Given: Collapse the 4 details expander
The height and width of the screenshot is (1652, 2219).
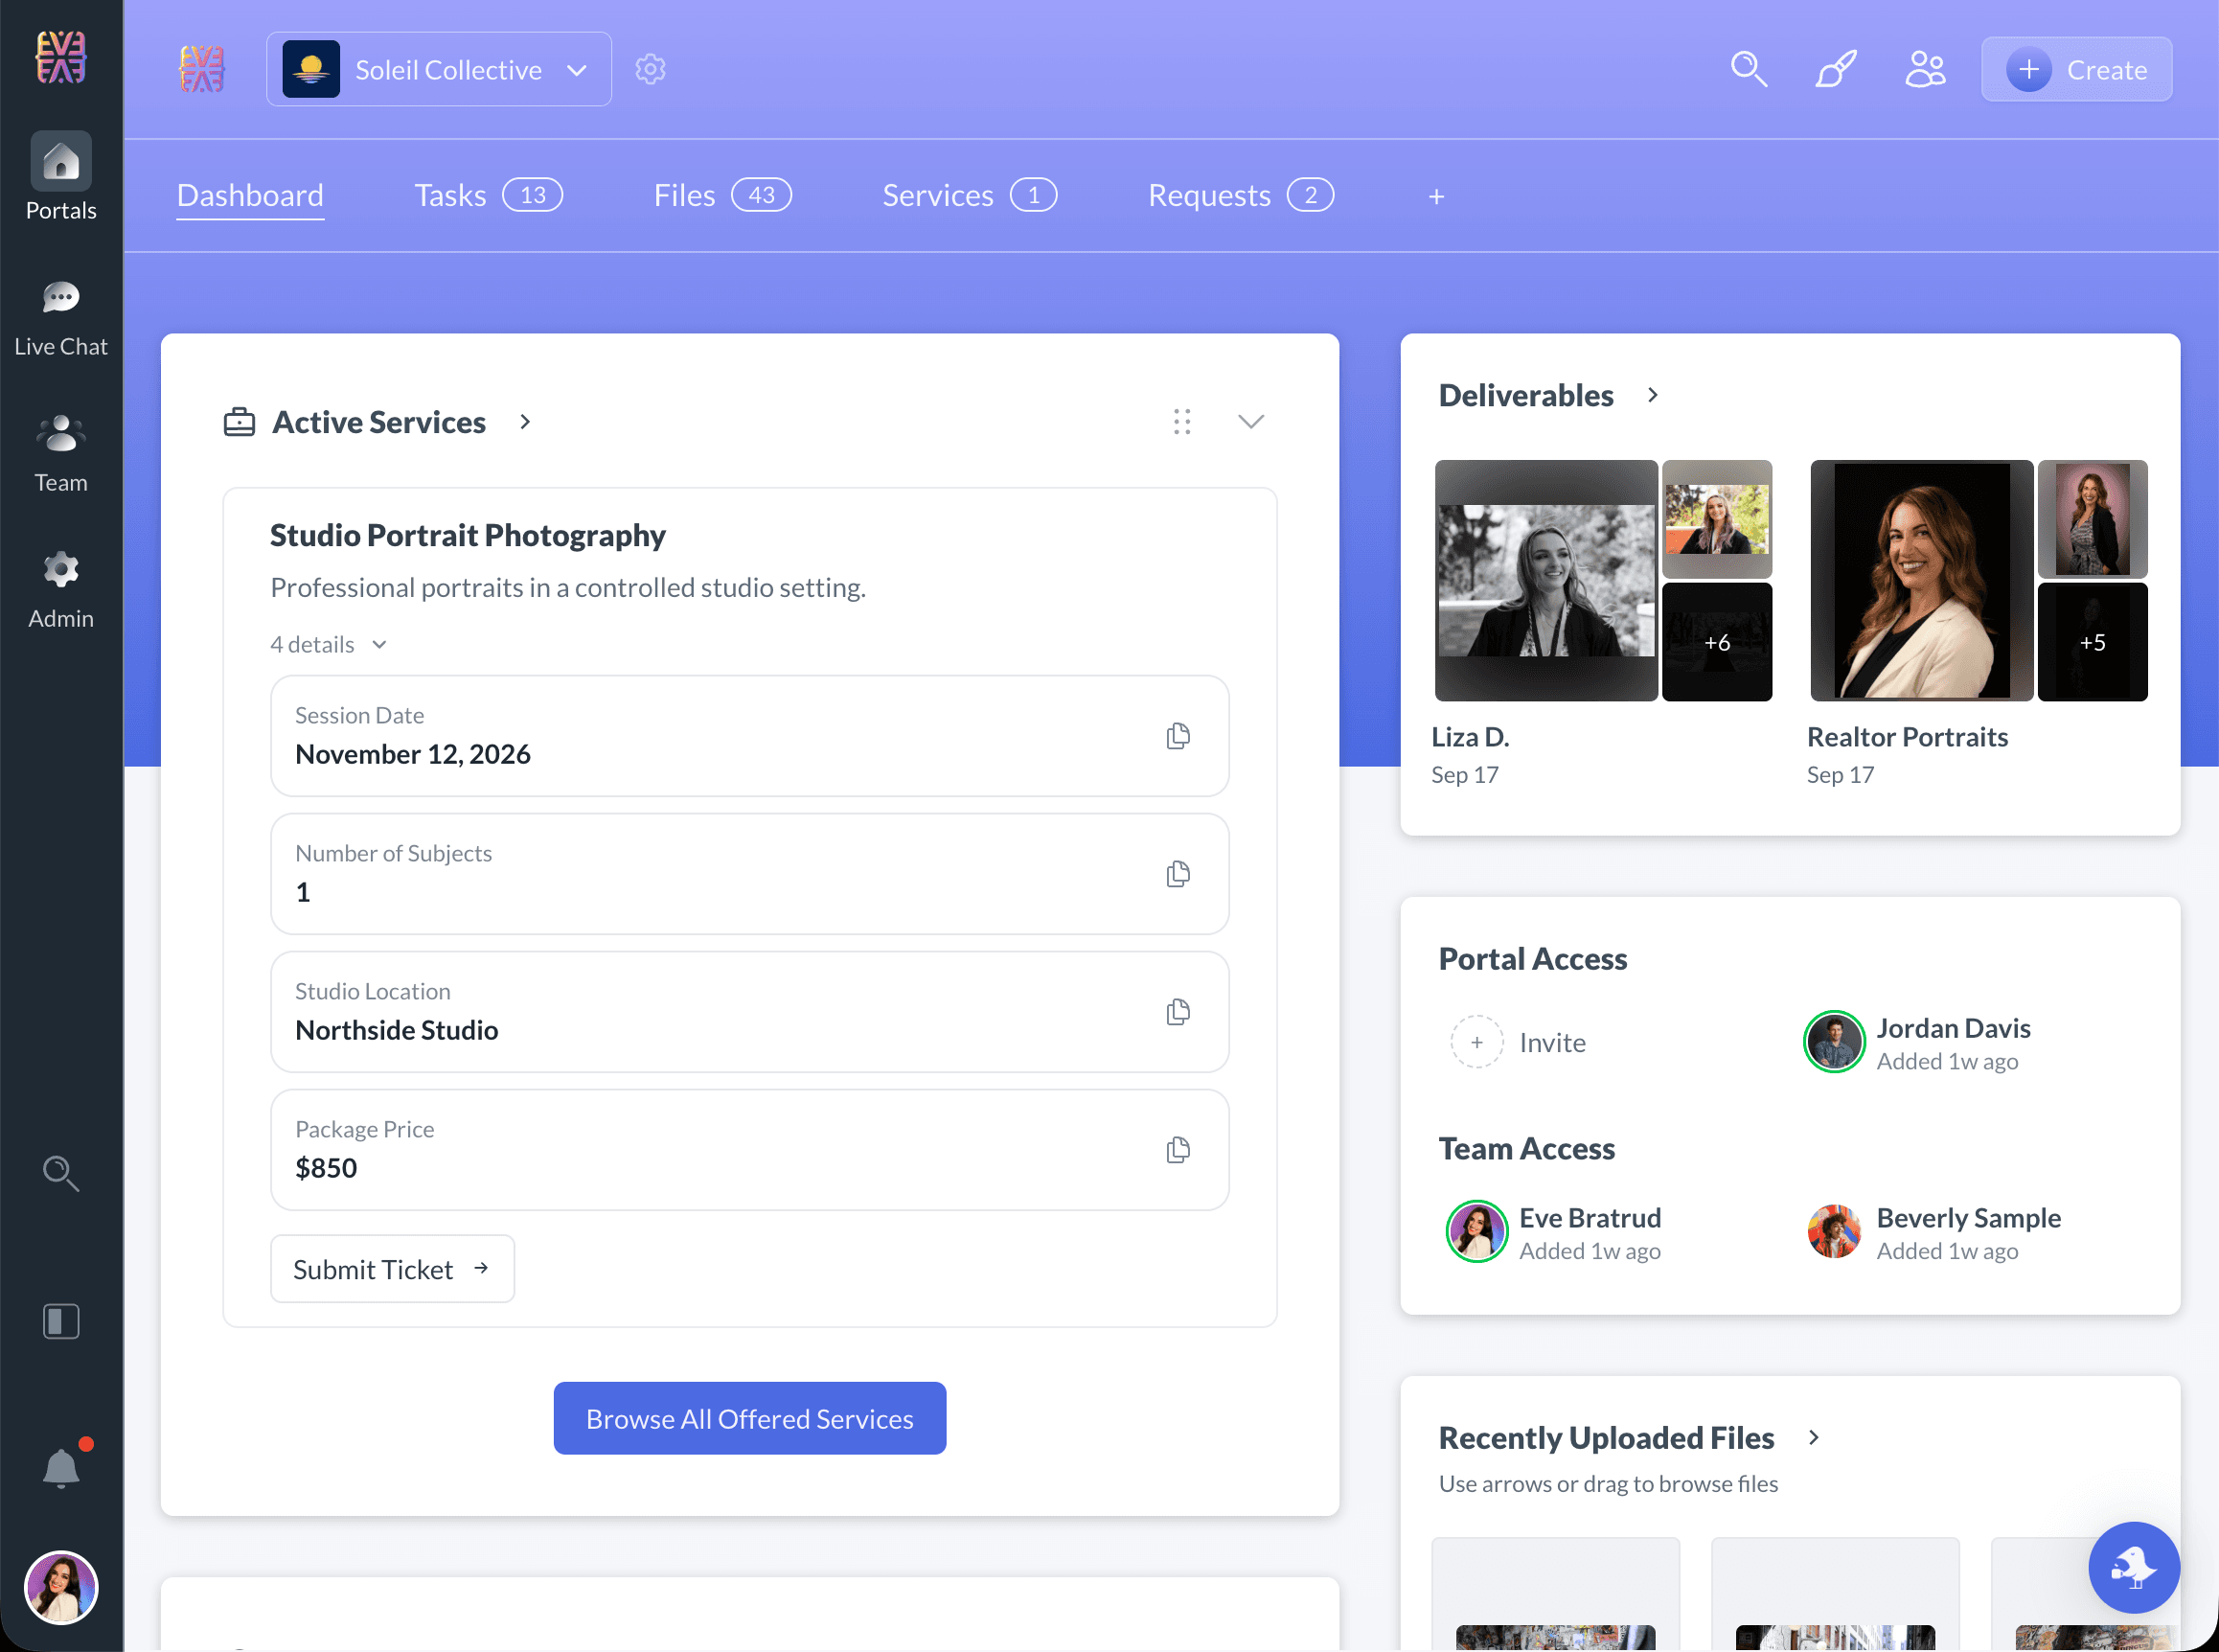Looking at the screenshot, I should coord(328,645).
